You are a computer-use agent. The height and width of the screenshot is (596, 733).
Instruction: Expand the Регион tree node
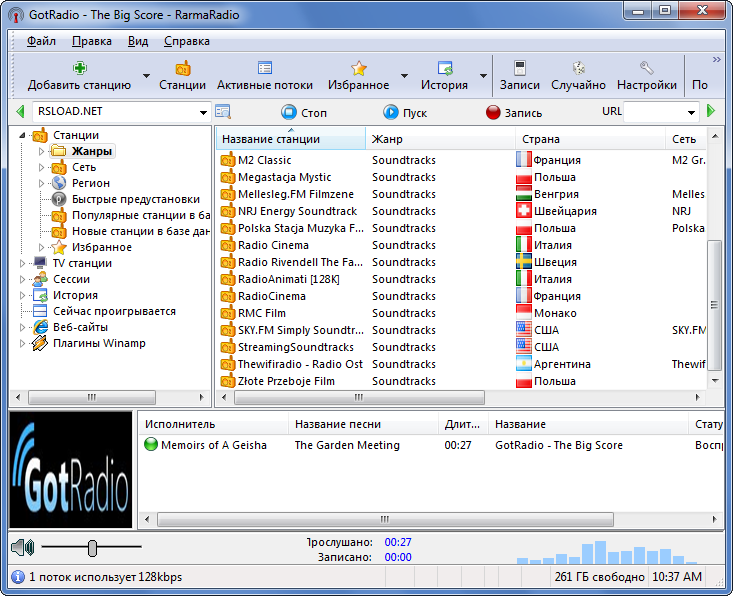[x=41, y=183]
